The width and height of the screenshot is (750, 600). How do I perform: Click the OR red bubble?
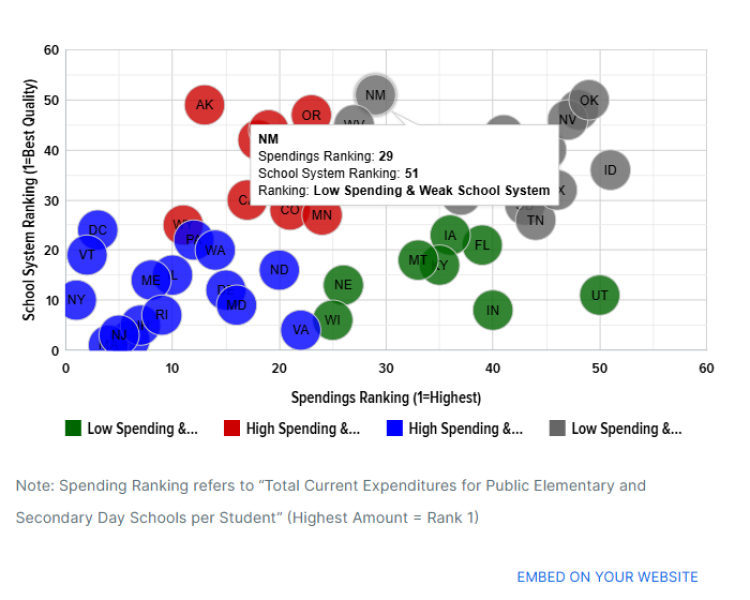[311, 115]
